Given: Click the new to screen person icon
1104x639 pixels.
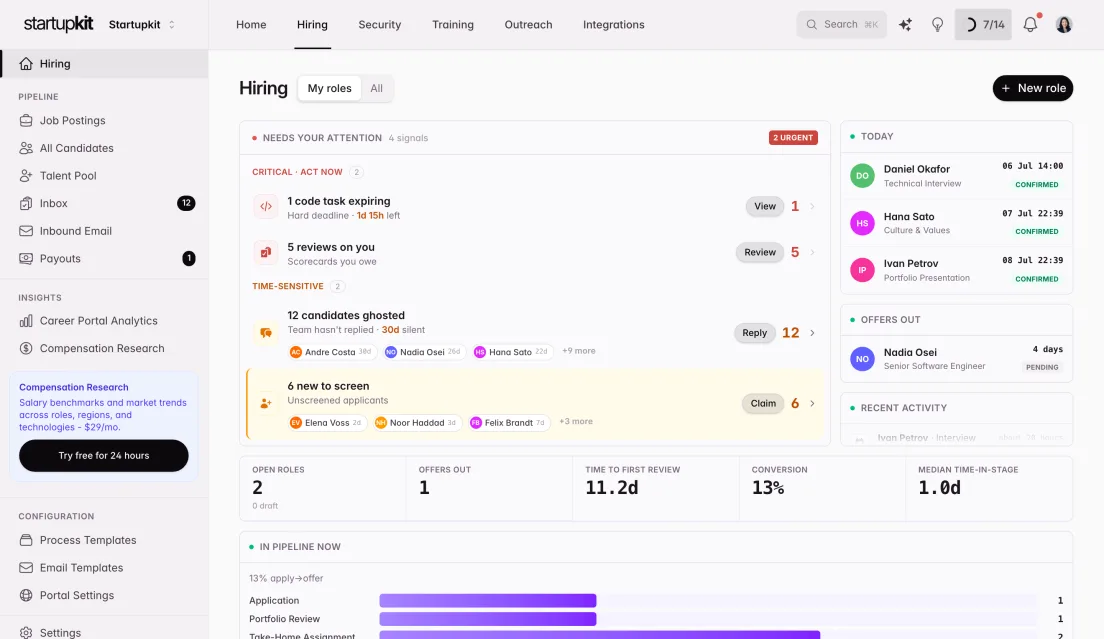Looking at the screenshot, I should (265, 403).
